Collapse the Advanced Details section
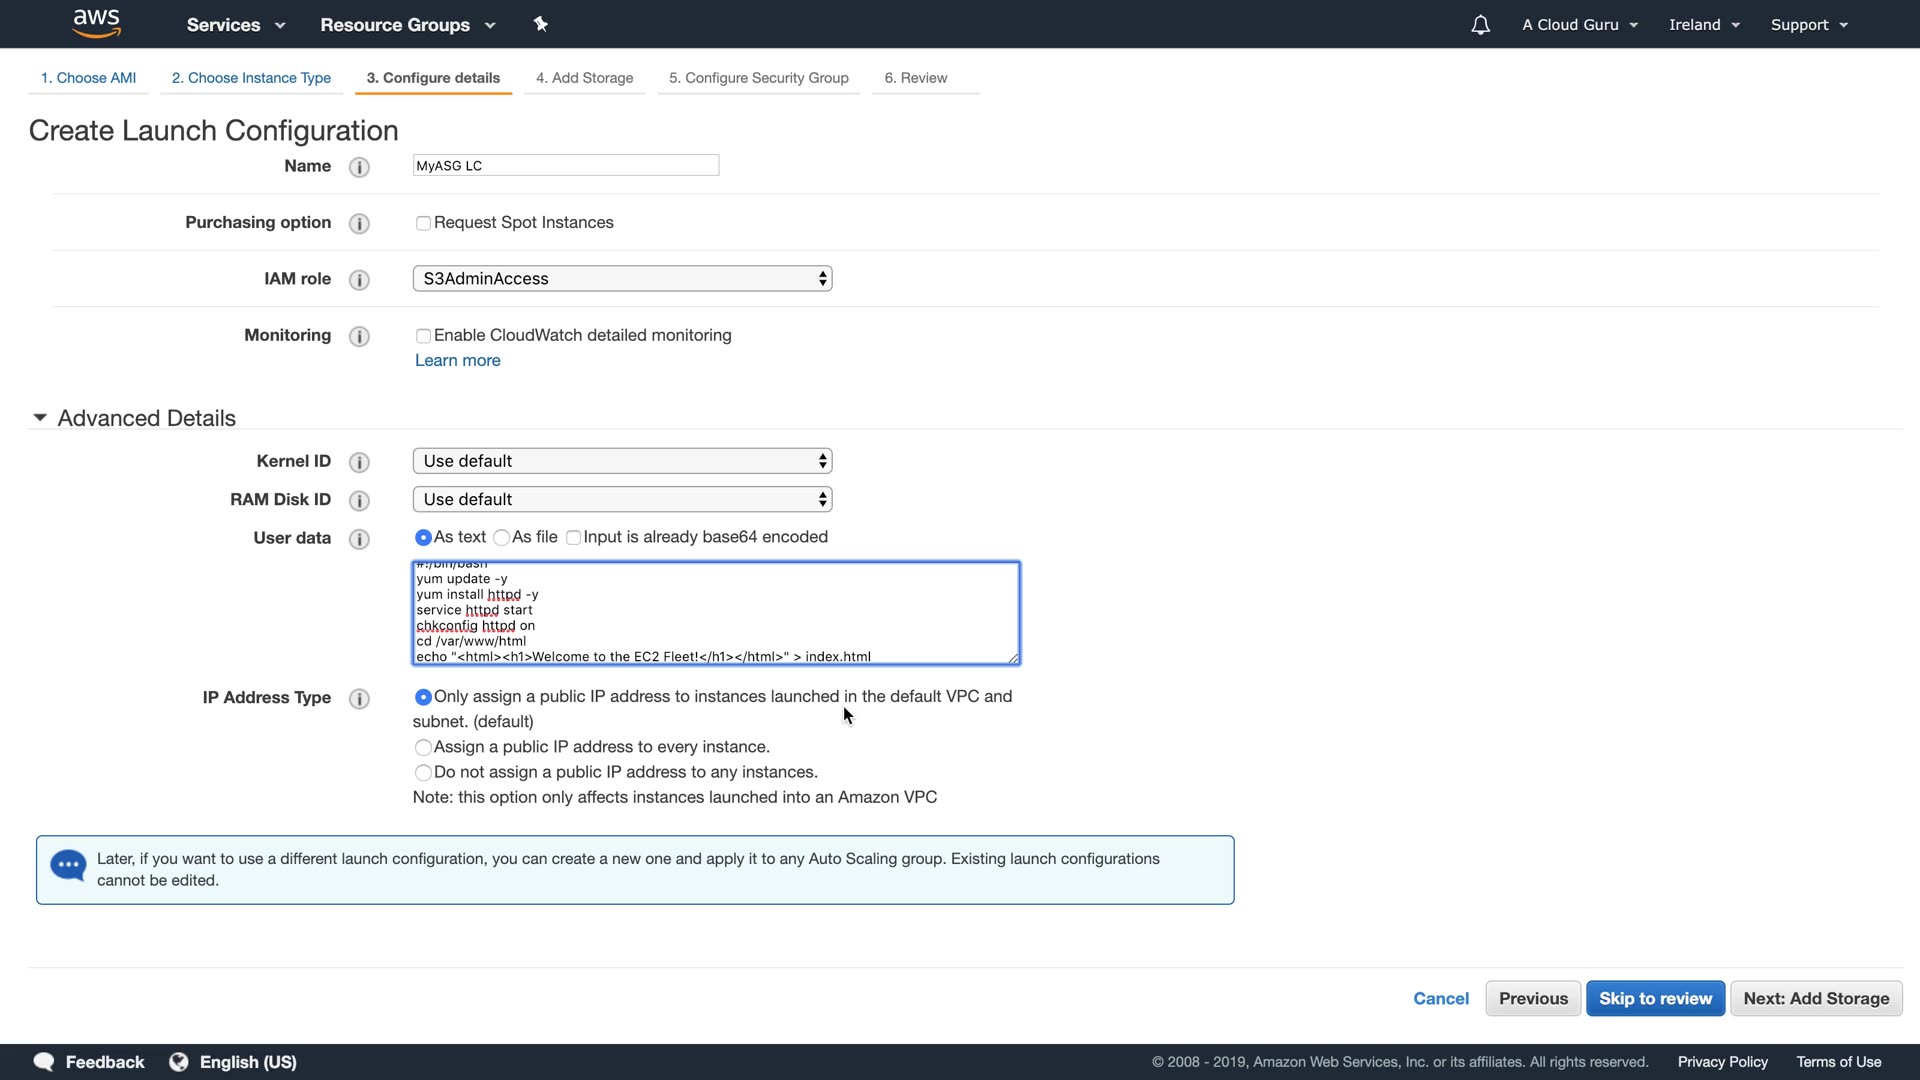 [x=40, y=418]
